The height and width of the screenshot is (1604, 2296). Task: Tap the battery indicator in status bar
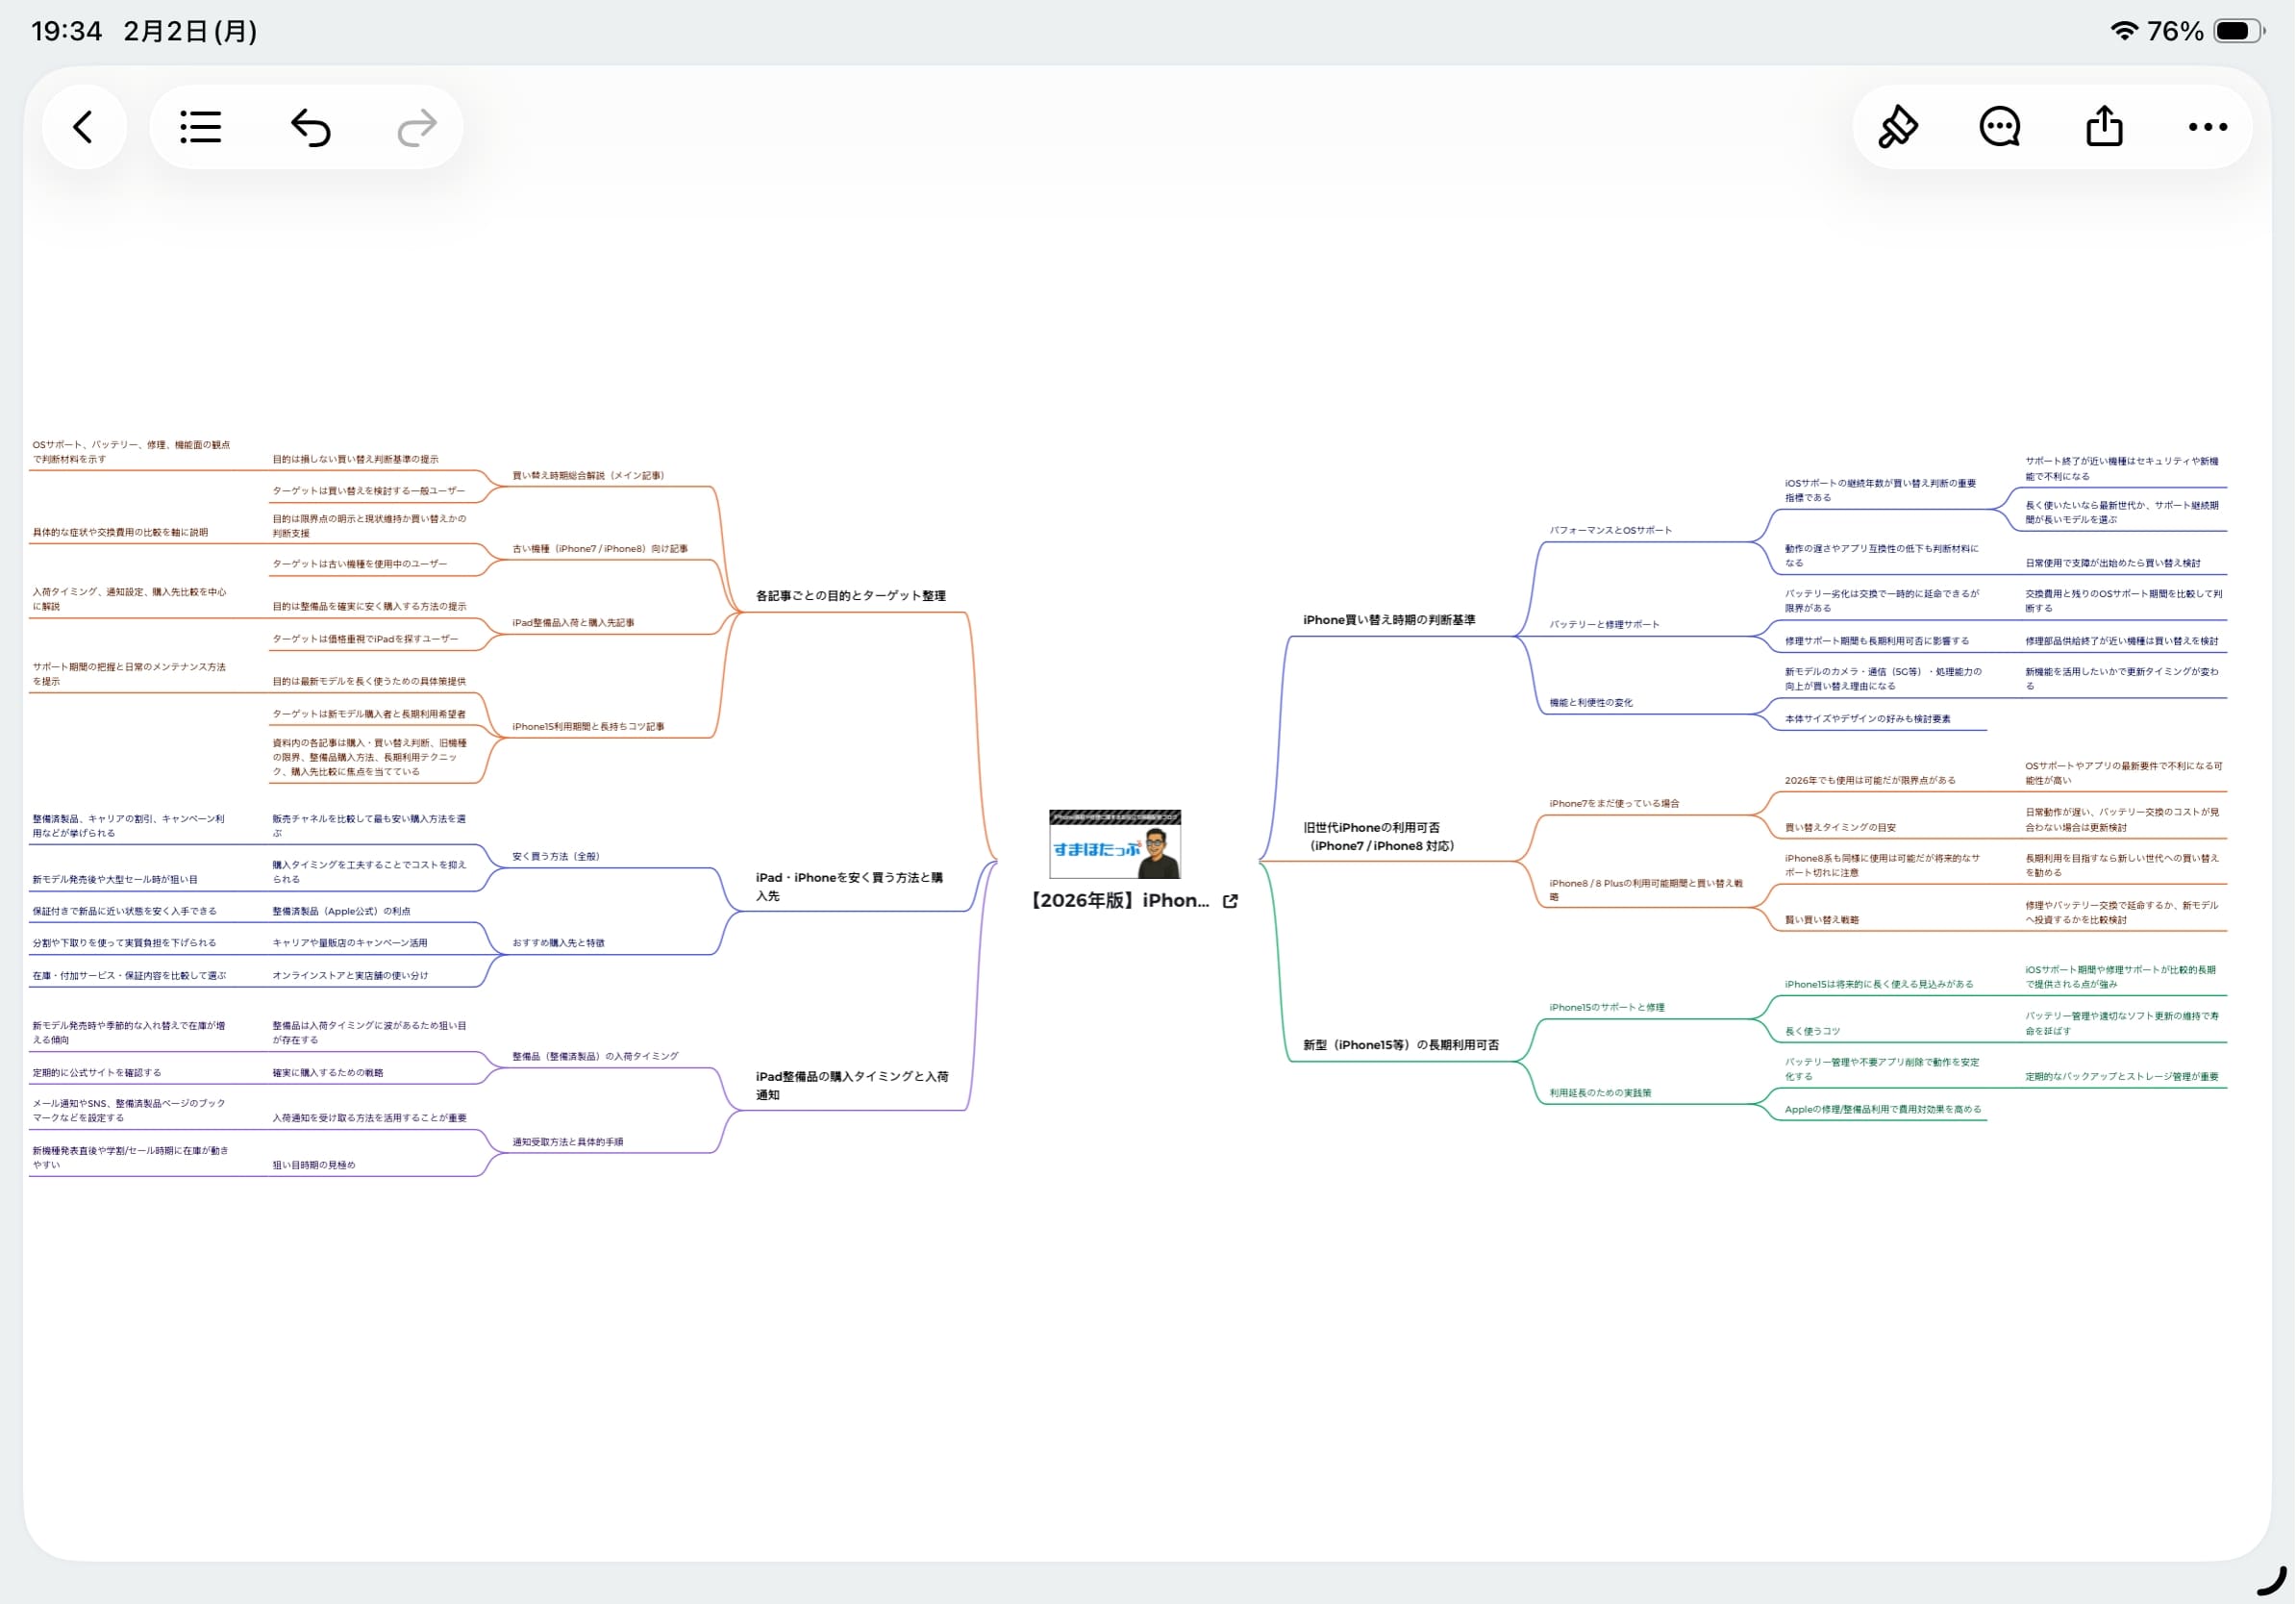pos(2238,31)
